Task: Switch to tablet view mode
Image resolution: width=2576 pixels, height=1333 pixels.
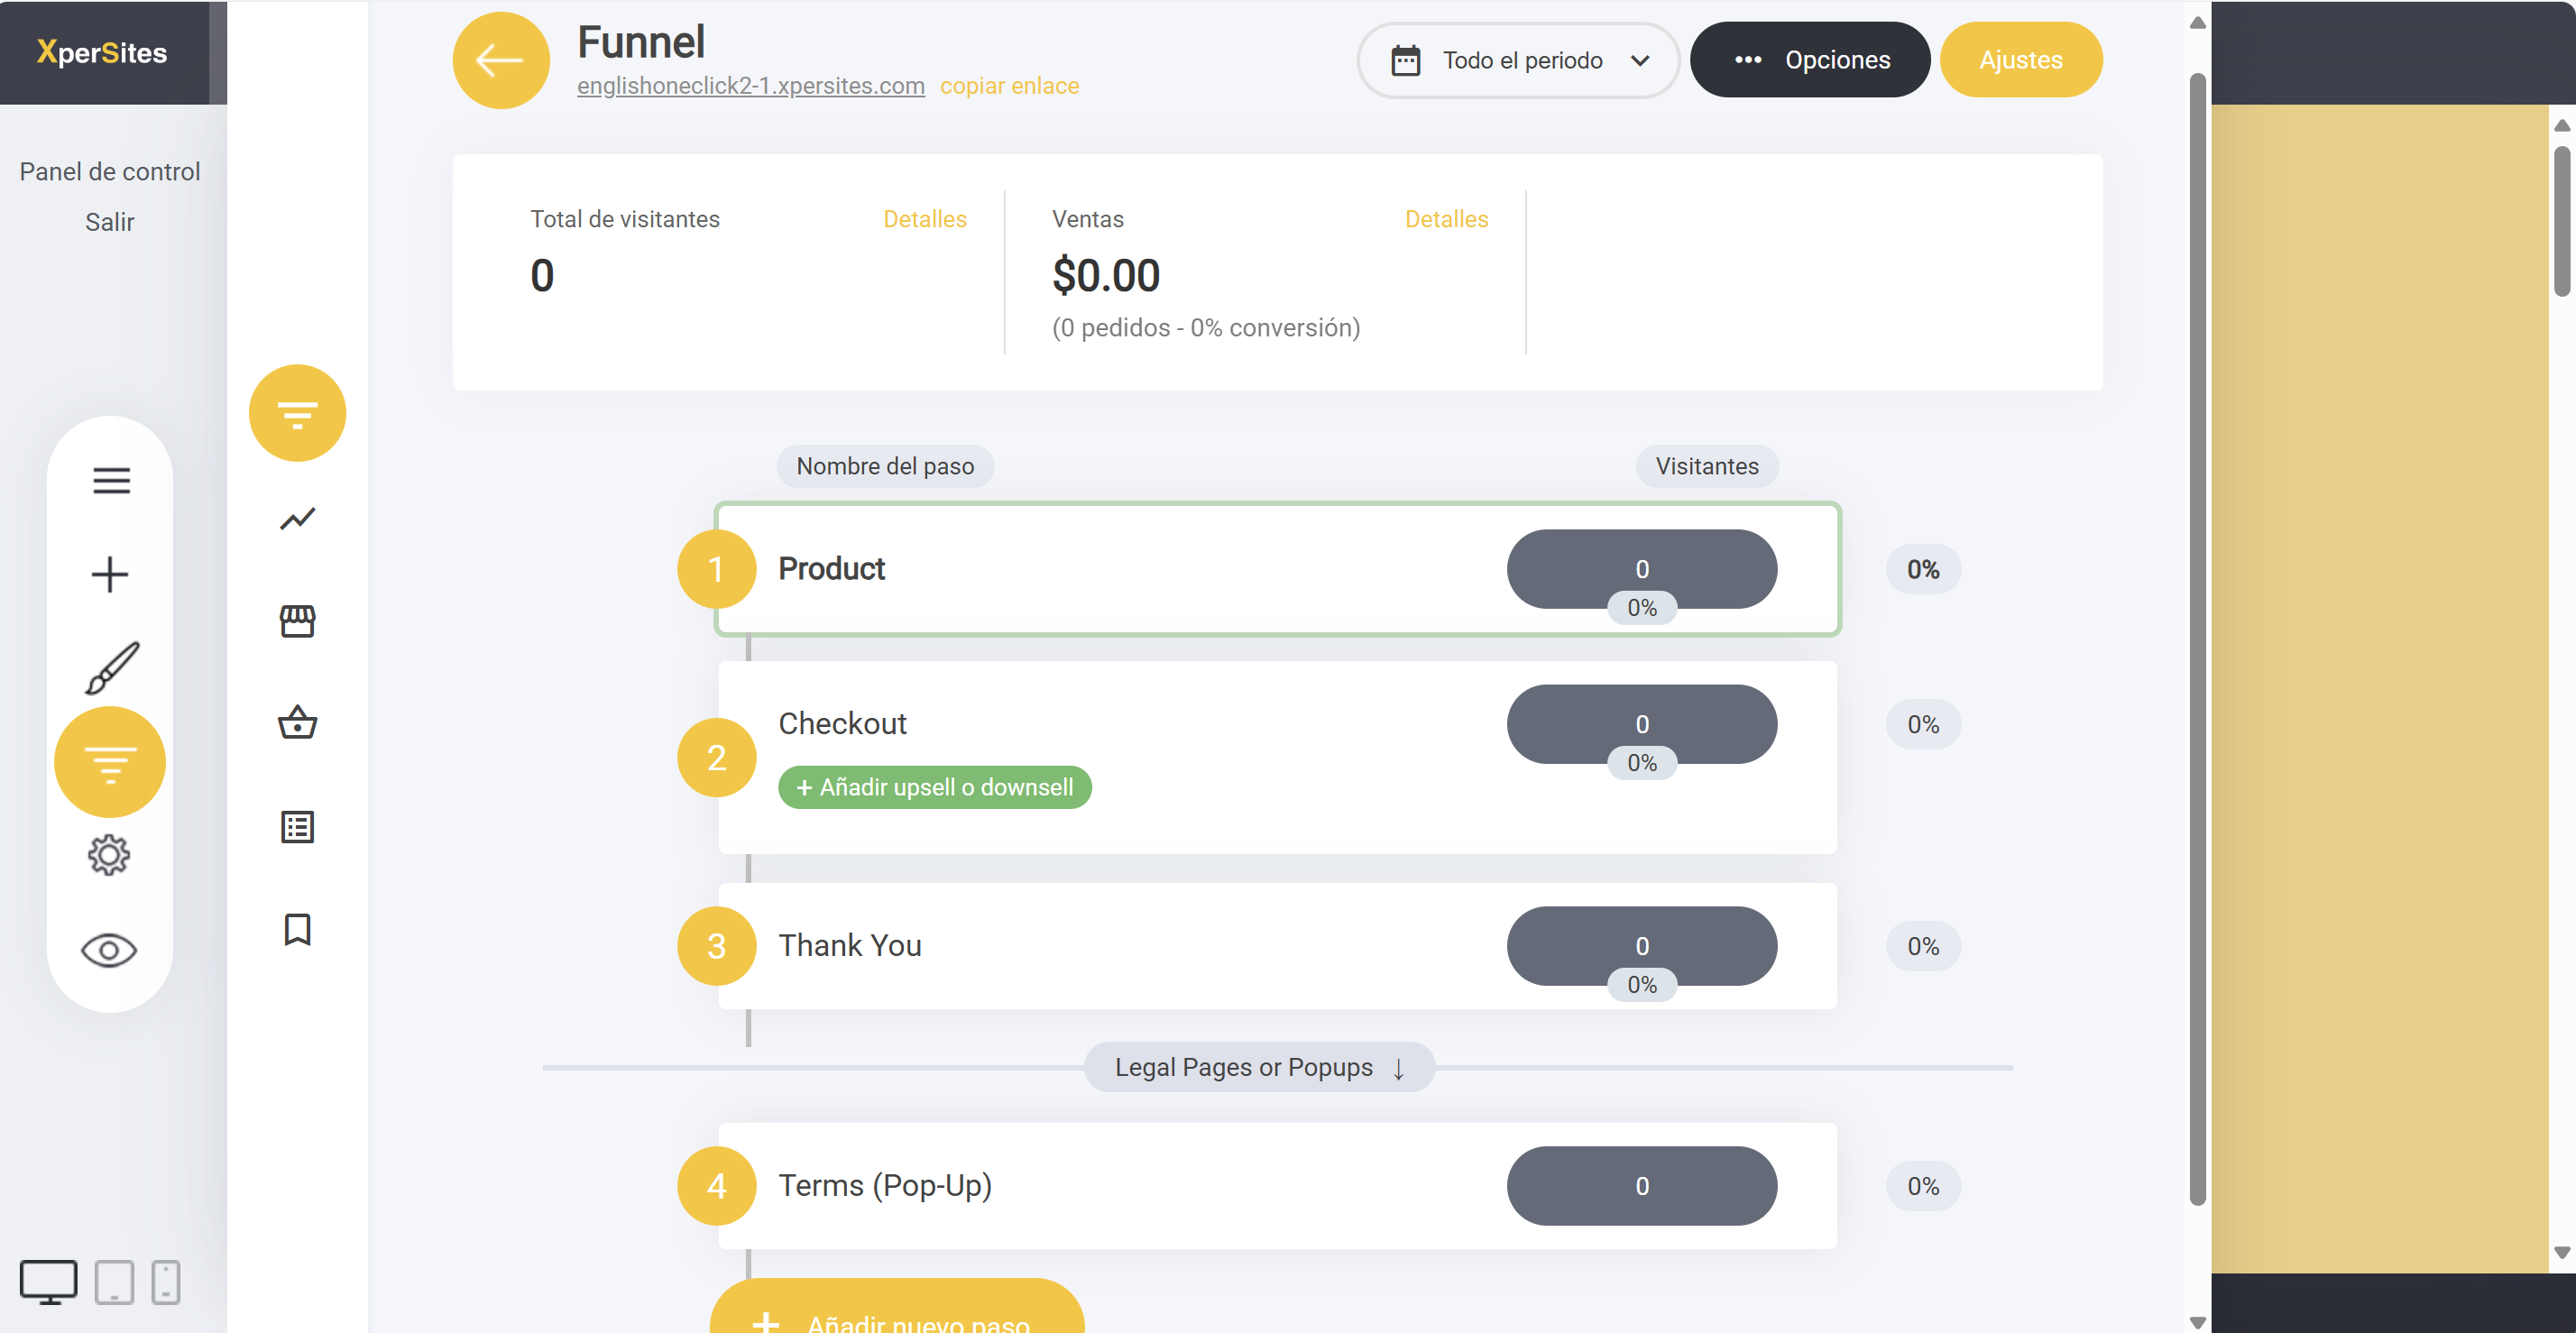Action: (114, 1281)
